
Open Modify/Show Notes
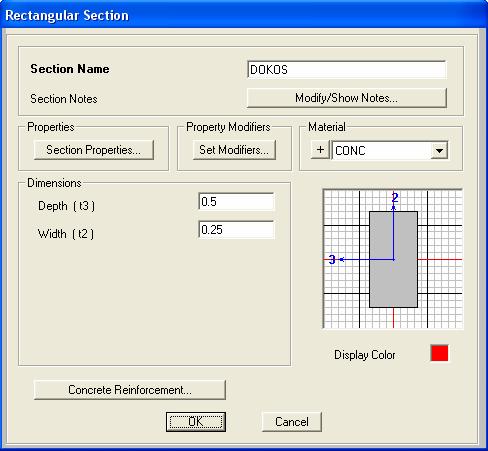[x=346, y=98]
